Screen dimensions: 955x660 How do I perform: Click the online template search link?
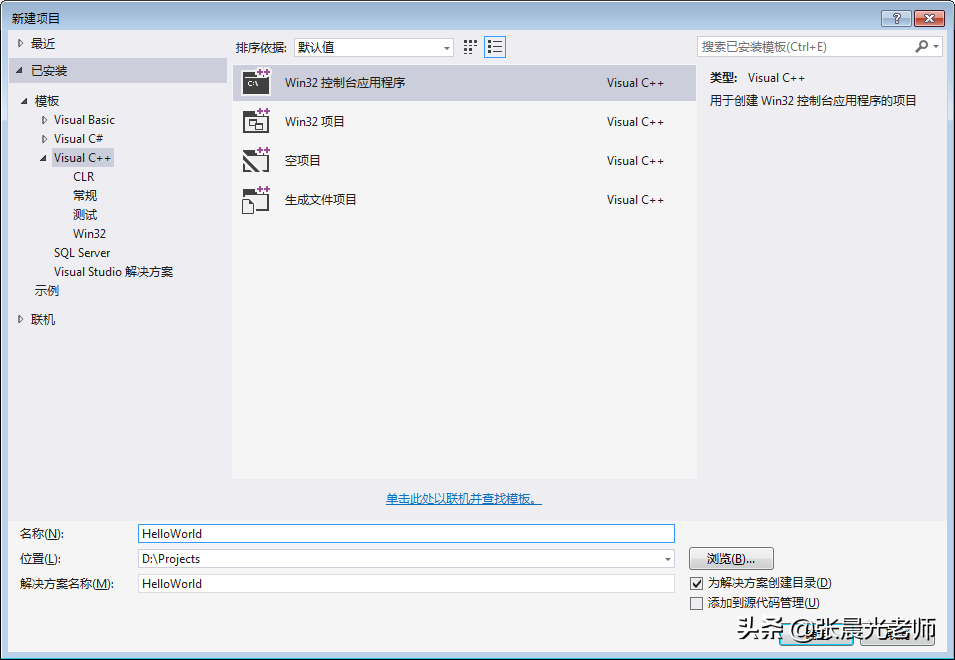pyautogui.click(x=463, y=499)
